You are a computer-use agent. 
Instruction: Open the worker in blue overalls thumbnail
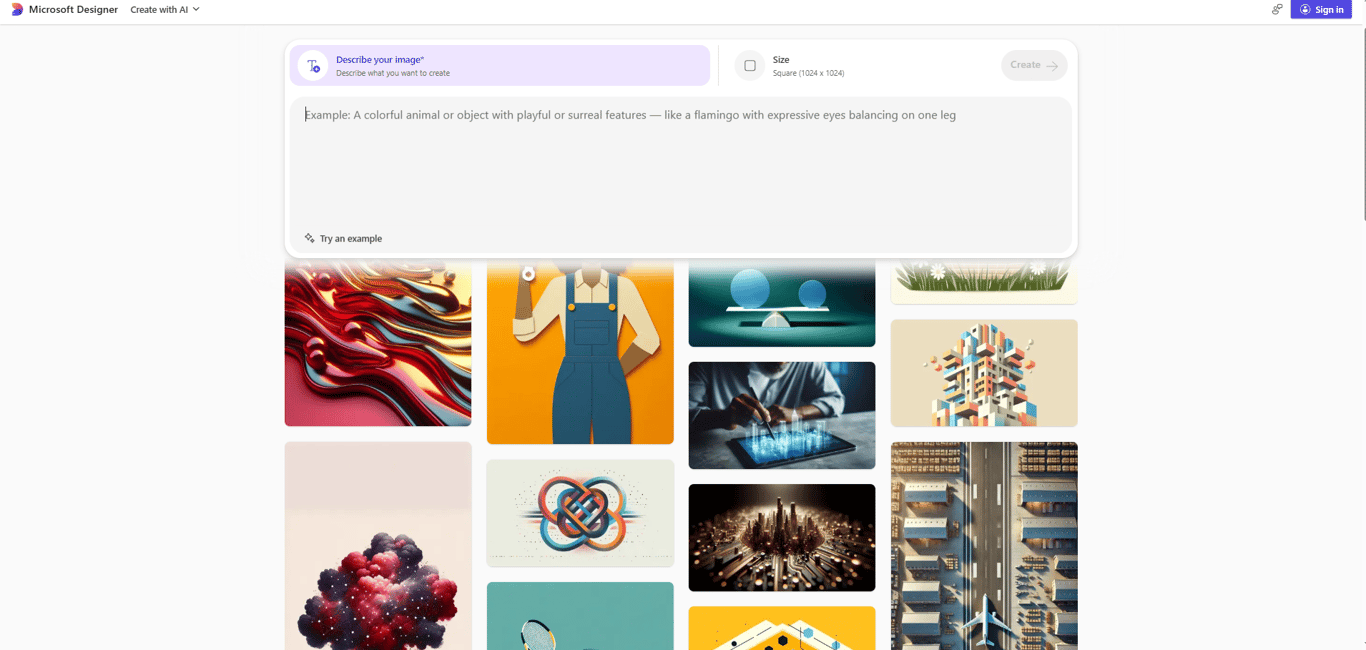(580, 352)
